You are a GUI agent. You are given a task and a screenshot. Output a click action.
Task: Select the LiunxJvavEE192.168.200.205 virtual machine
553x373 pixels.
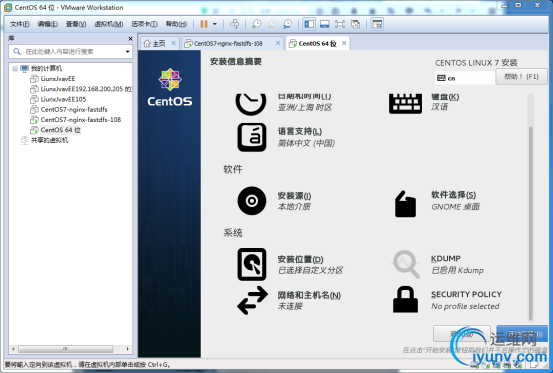point(86,89)
